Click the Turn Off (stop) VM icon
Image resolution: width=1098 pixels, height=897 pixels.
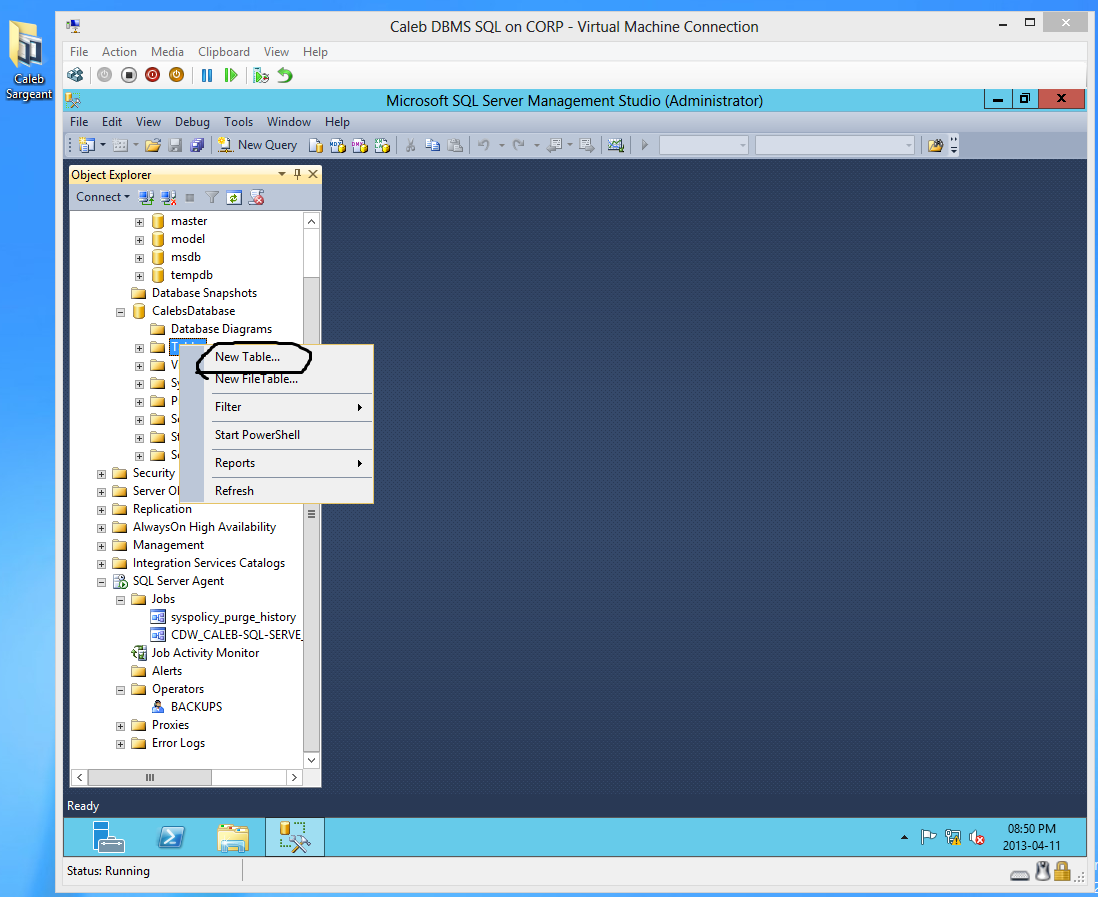[129, 75]
